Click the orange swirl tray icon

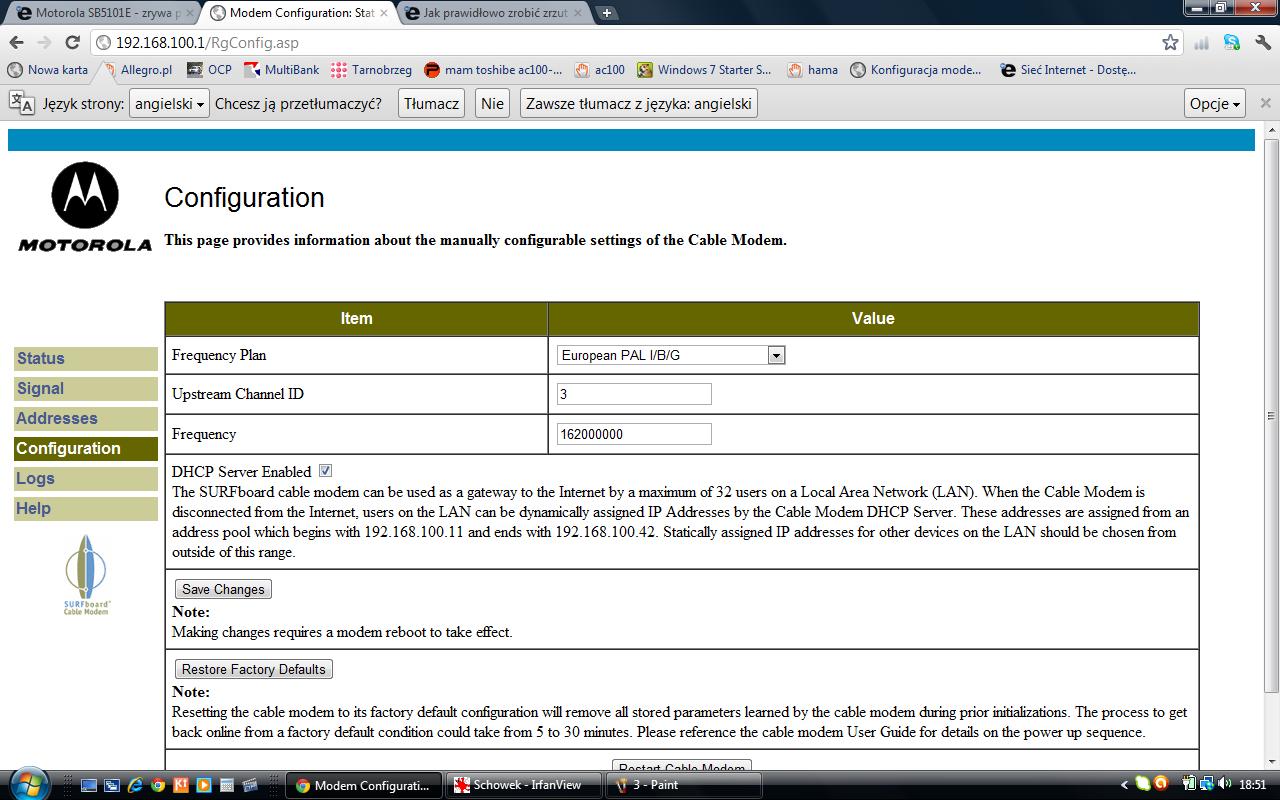click(1160, 785)
